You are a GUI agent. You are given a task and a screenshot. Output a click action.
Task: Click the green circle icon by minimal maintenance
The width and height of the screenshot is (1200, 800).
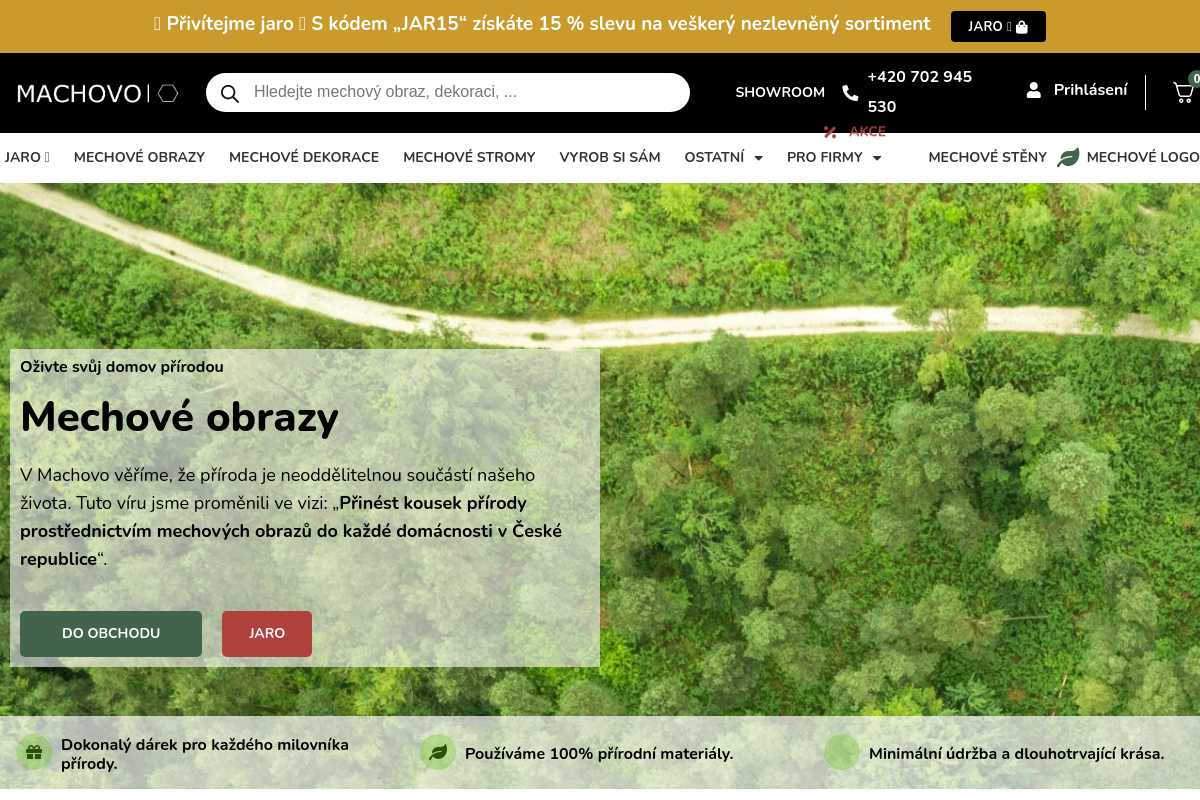(x=842, y=752)
